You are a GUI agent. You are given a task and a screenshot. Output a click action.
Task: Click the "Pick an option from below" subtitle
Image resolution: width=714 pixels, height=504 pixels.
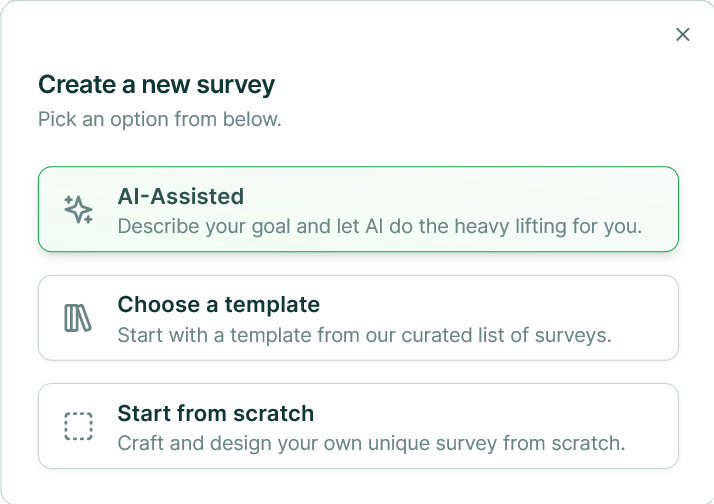[160, 120]
